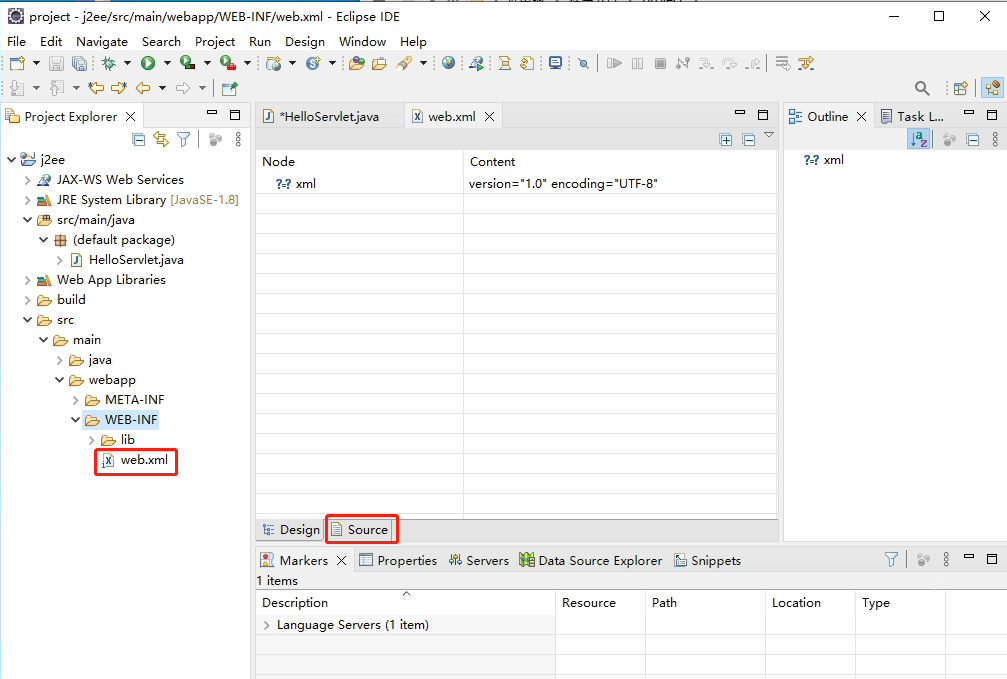Click Project Explorer filter funnel icon
Viewport: 1007px width, 679px height.
[184, 139]
